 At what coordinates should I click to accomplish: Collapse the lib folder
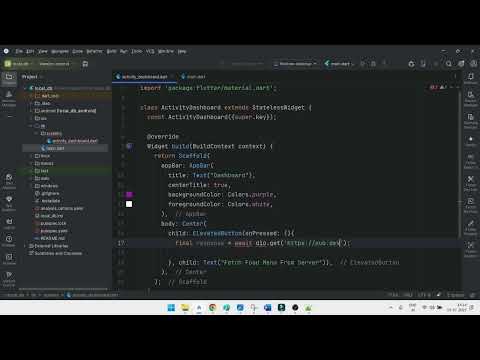pos(31,126)
